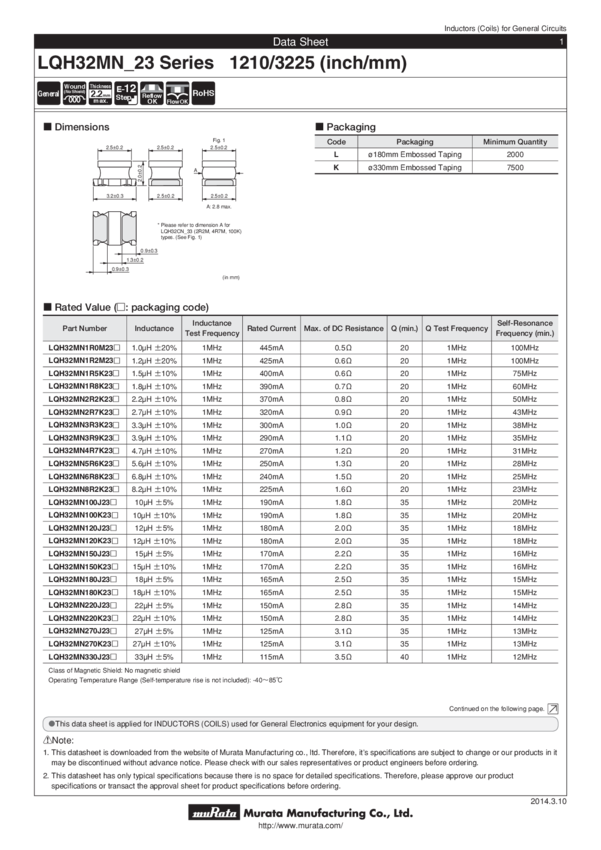The width and height of the screenshot is (601, 850).
Task: Click the Q Test Frequency column header
Action: click(456, 329)
